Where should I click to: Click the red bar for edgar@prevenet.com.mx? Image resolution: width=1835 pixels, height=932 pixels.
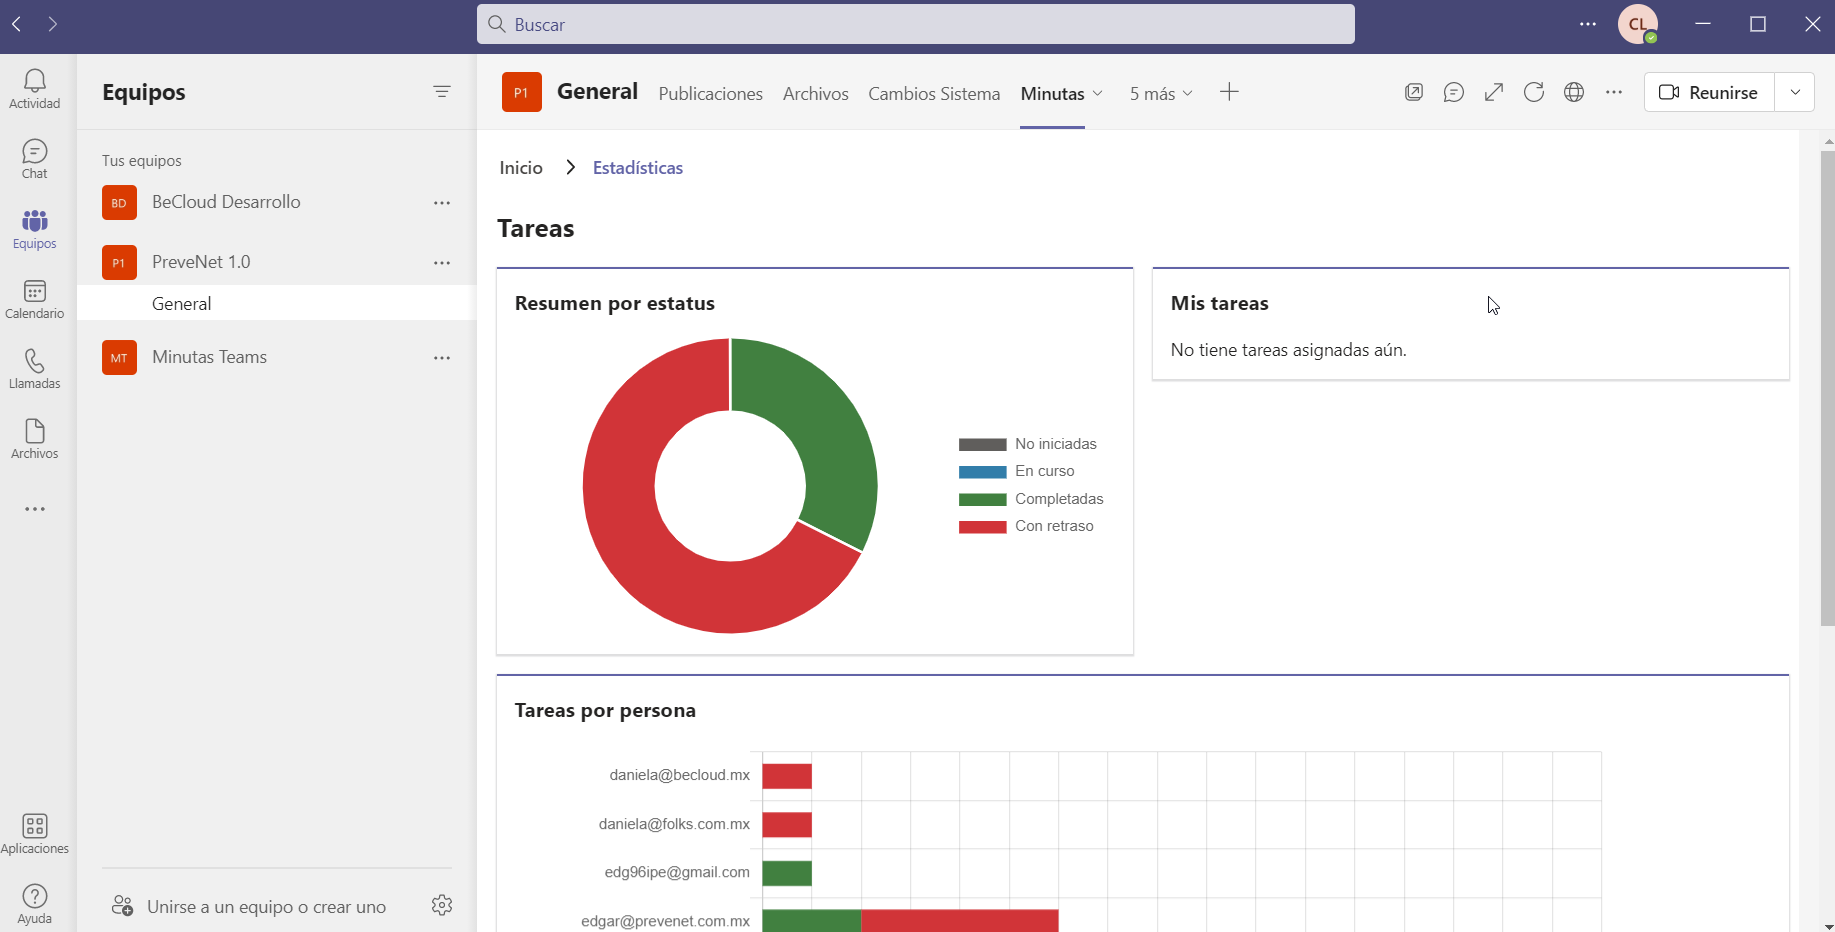coord(960,920)
